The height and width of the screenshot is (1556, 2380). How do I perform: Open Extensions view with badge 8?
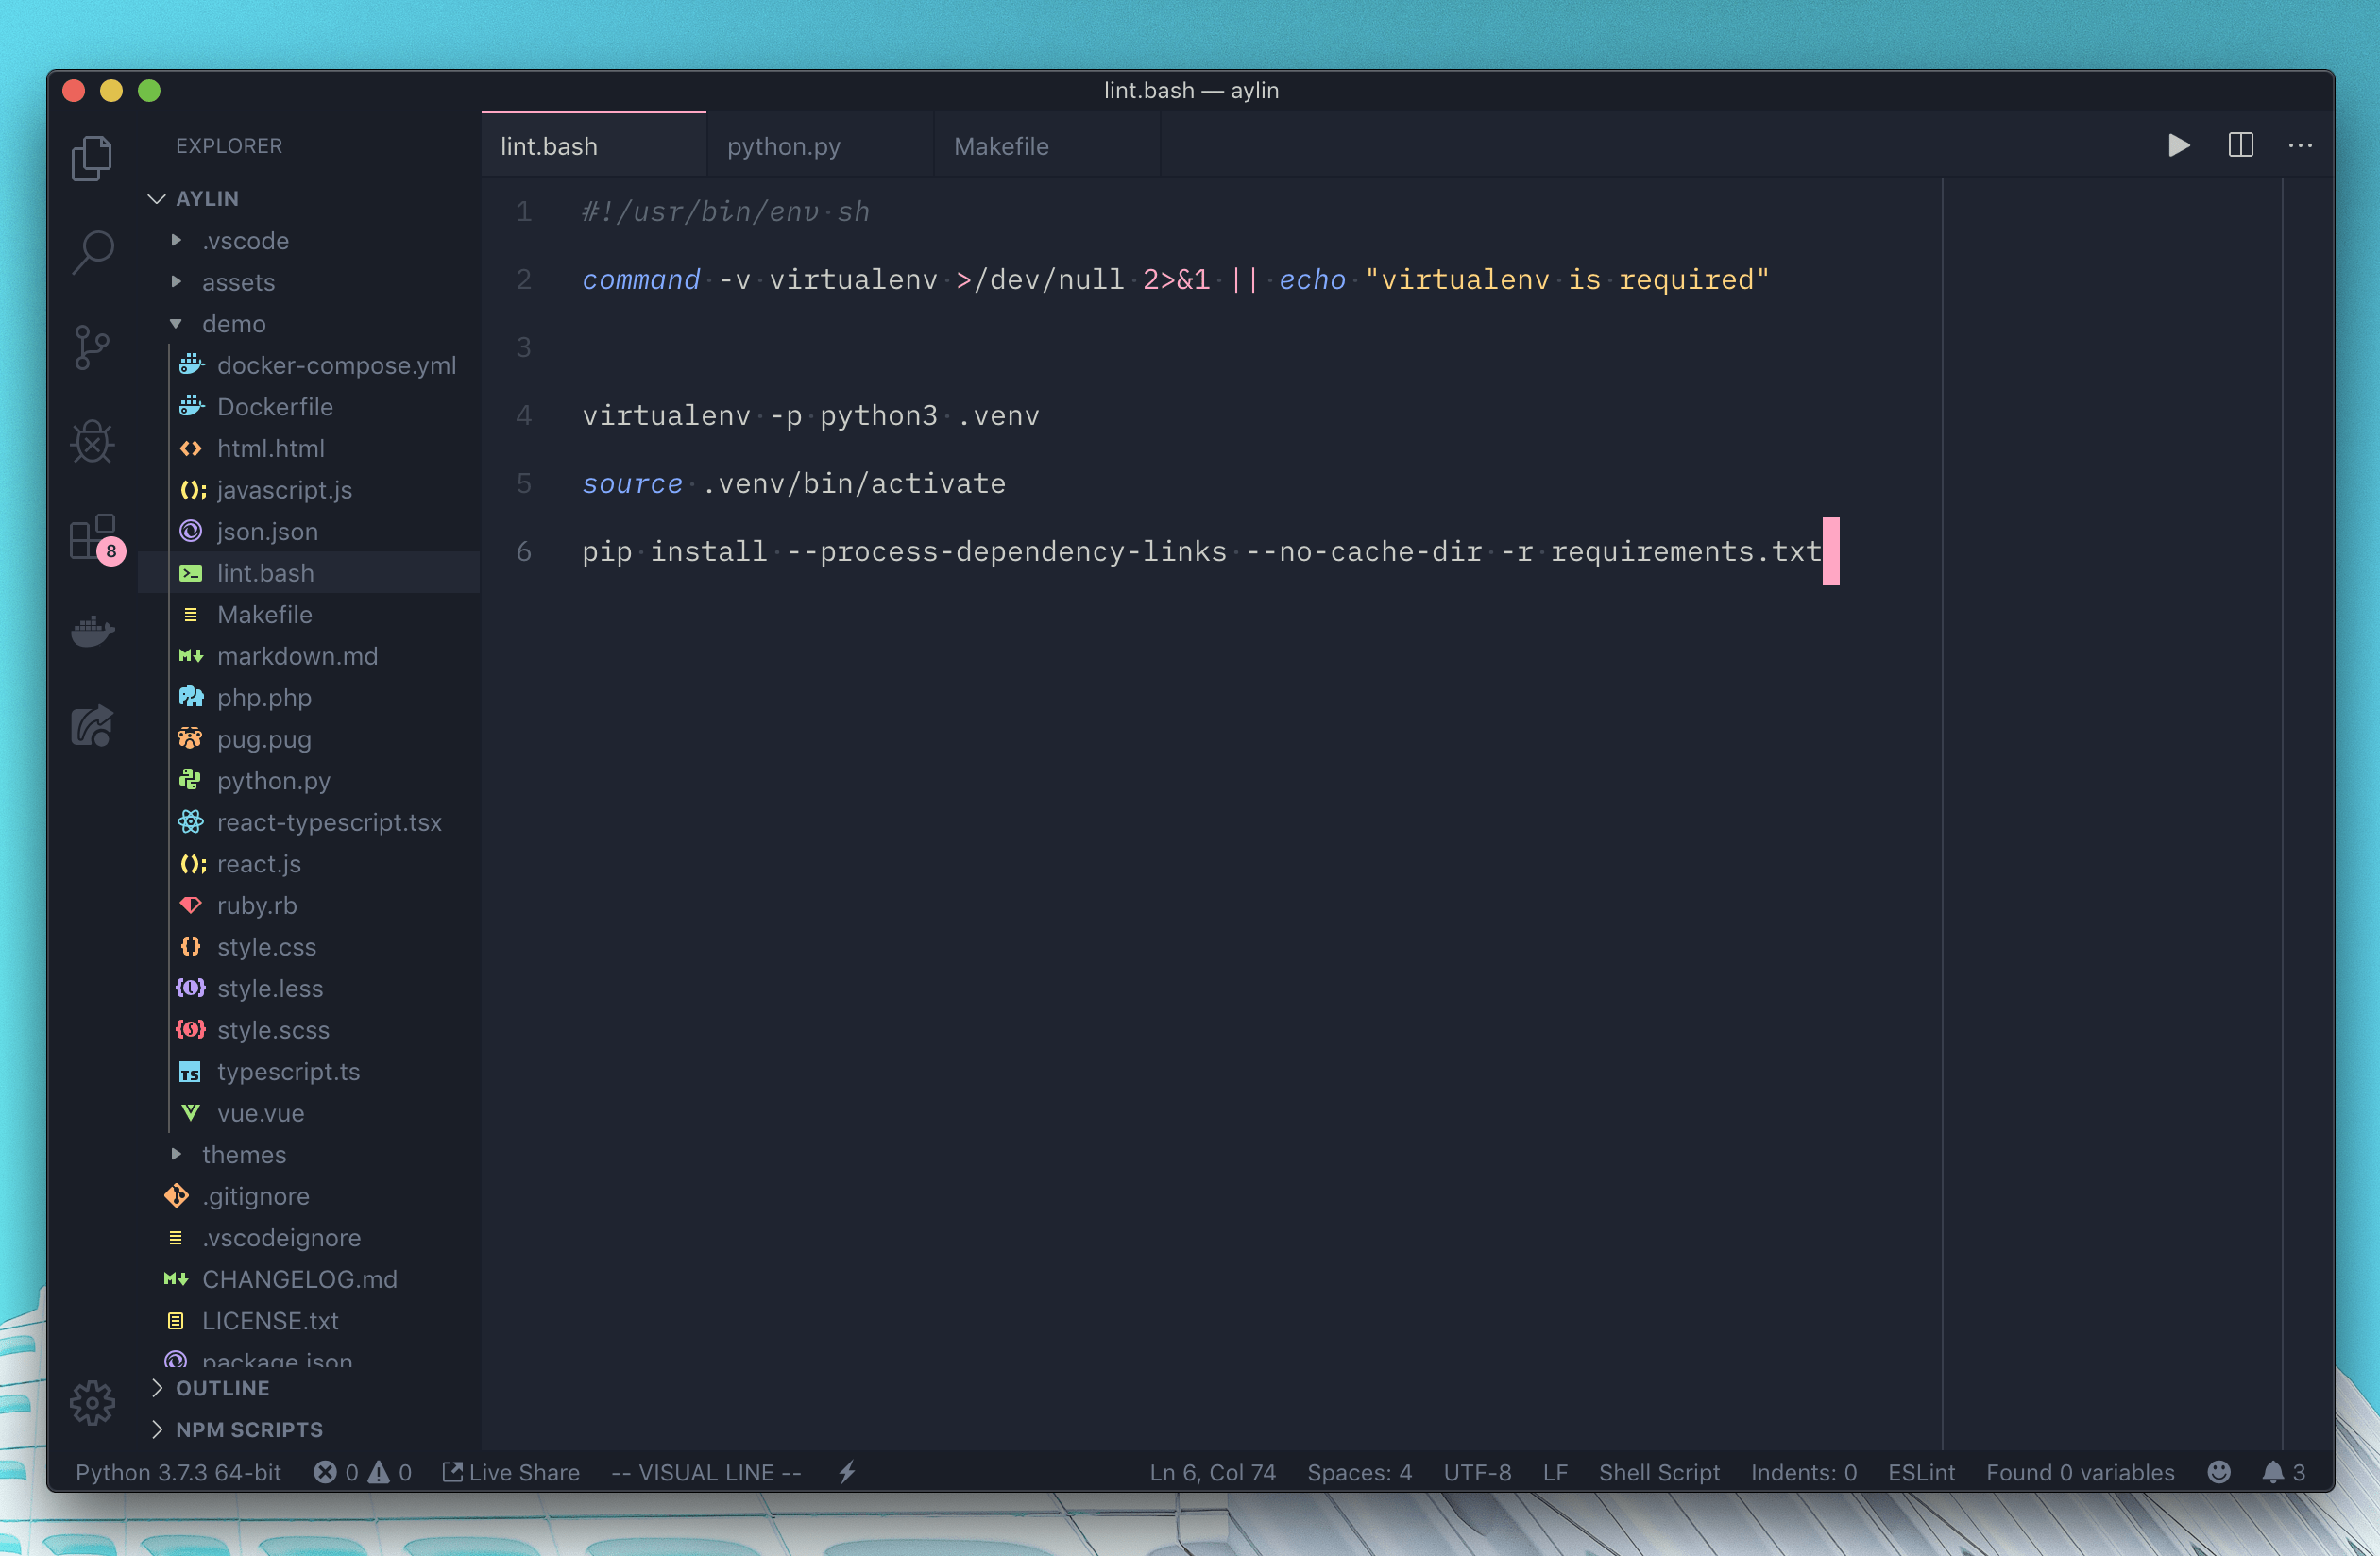tap(93, 537)
